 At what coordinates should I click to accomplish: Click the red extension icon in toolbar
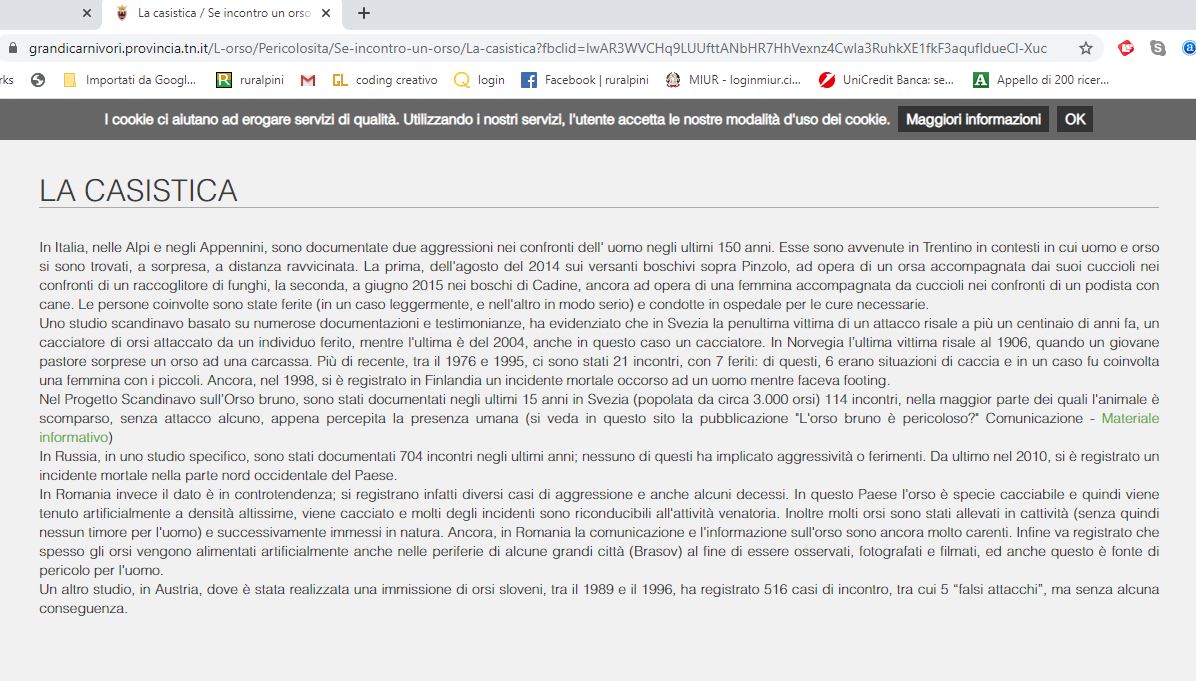1126,48
